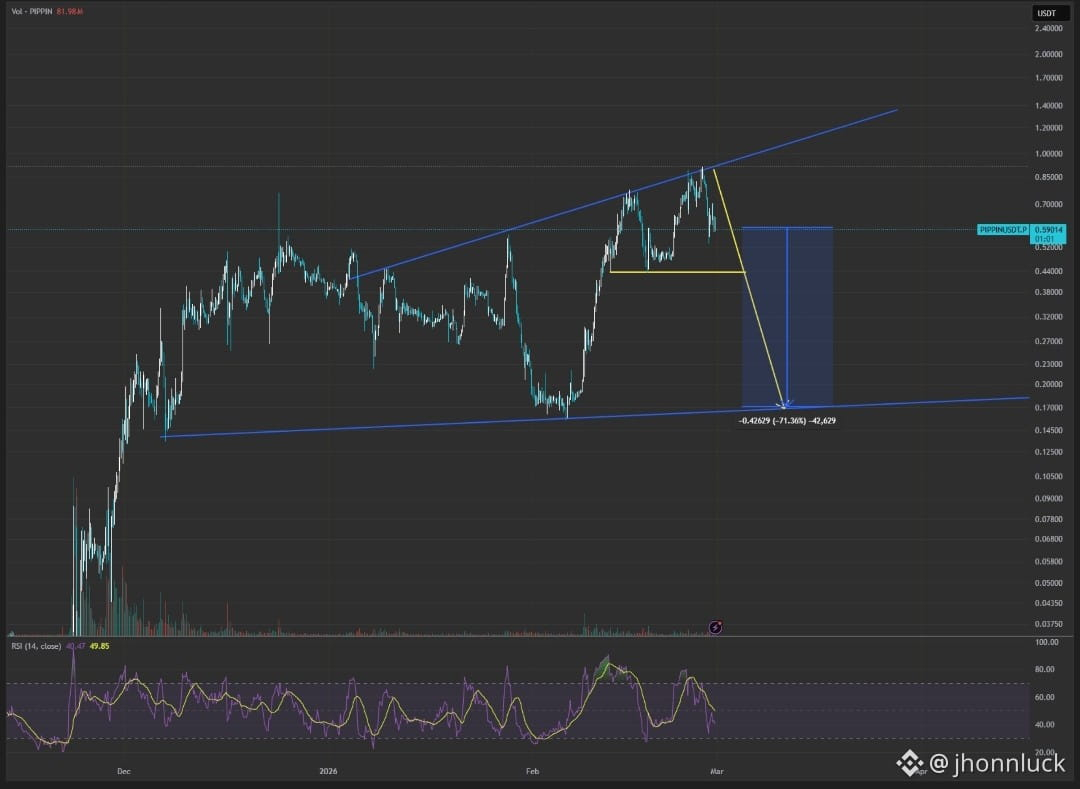
Task: Click the 2.40000 price scale value
Action: (1048, 28)
